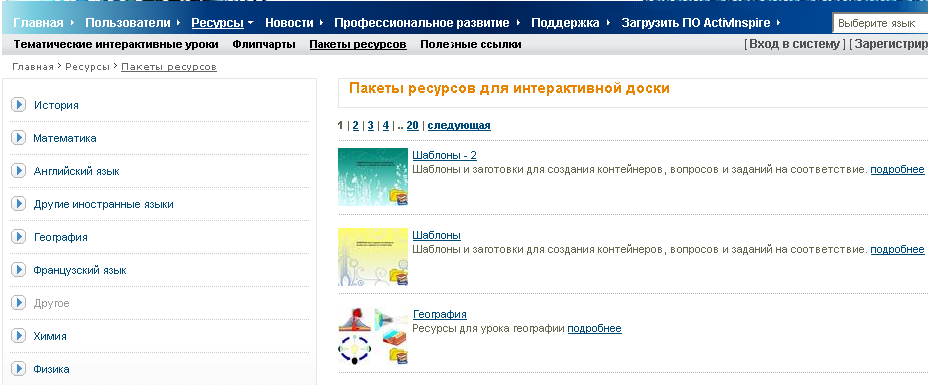
Task: Open the История category
Action: click(56, 105)
